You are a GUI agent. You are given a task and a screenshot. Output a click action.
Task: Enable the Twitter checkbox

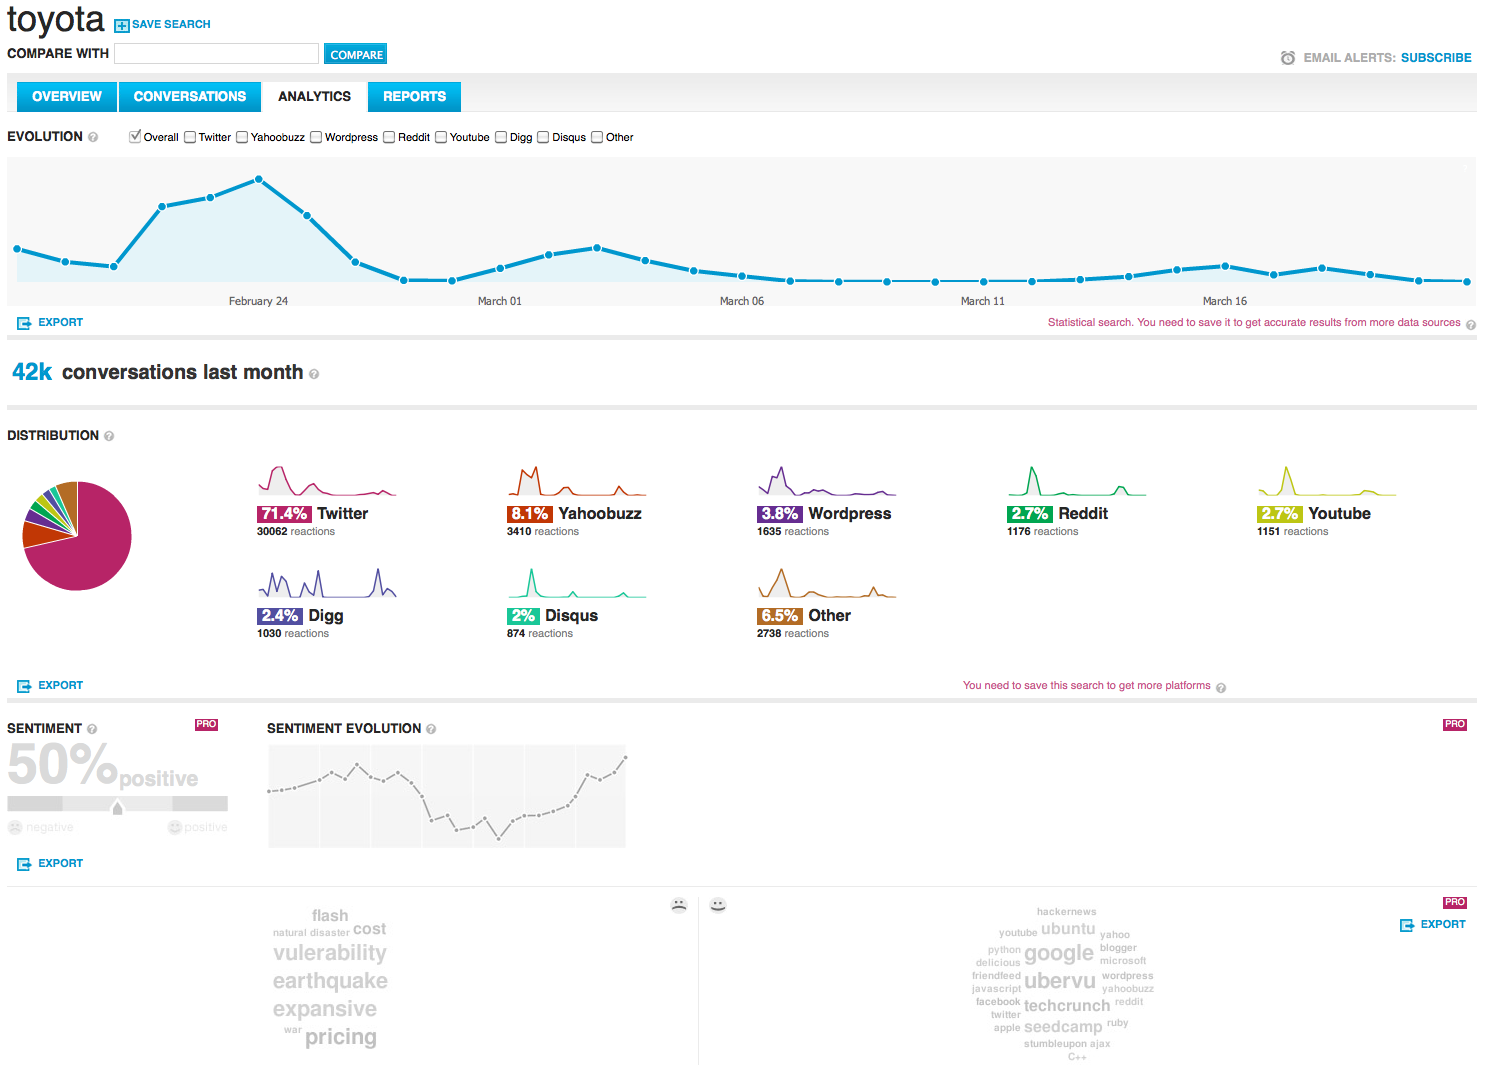(190, 137)
